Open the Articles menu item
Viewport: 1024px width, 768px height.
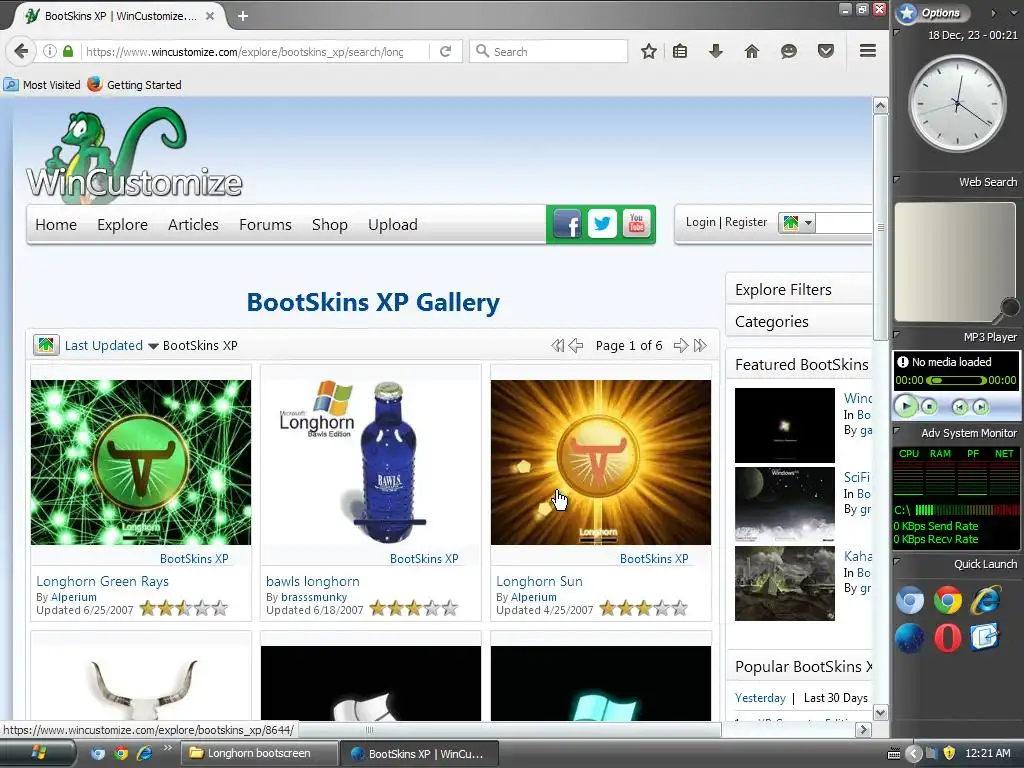pos(193,225)
